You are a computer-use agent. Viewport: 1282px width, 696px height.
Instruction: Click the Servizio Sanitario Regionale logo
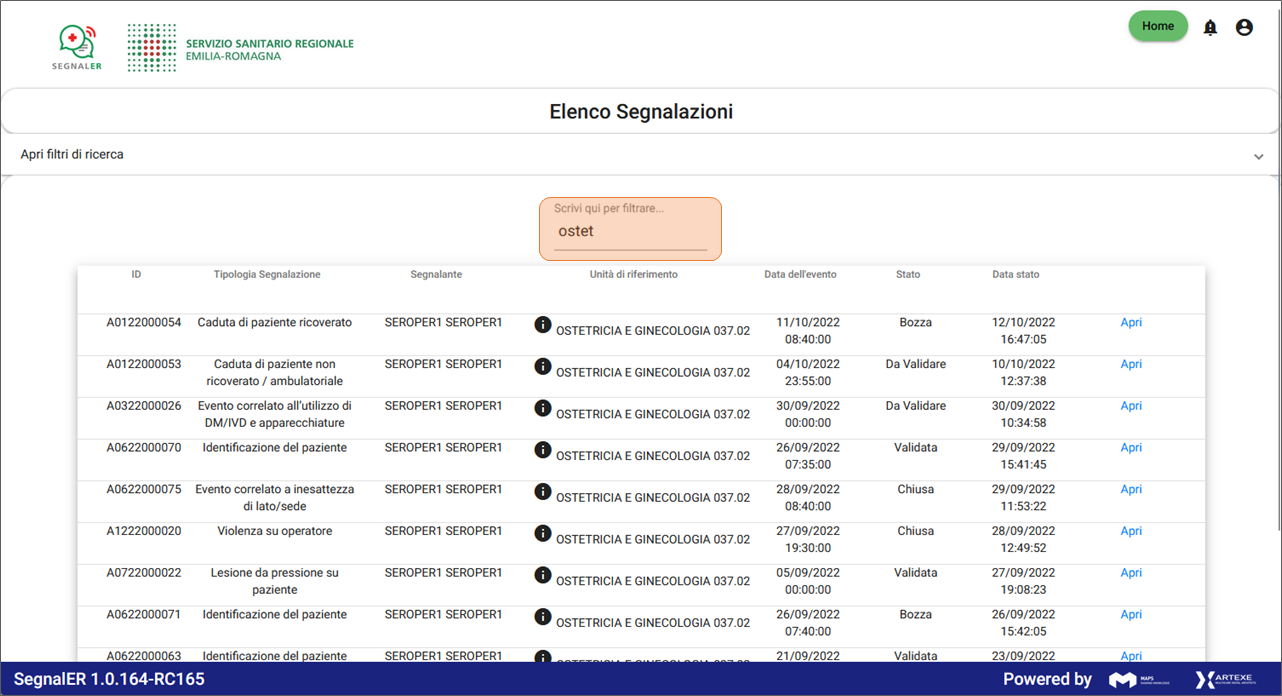pos(241,48)
